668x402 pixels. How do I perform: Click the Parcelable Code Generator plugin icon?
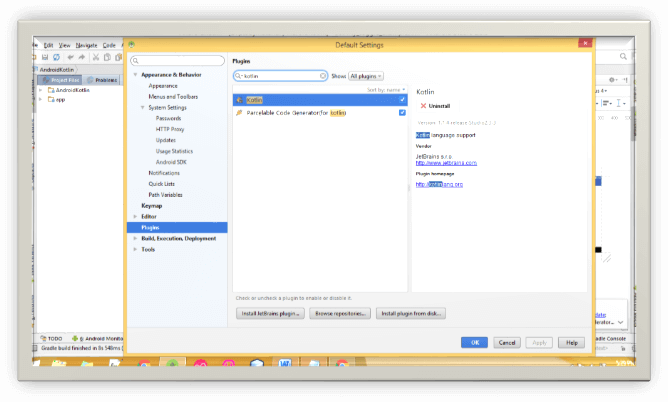click(x=239, y=113)
